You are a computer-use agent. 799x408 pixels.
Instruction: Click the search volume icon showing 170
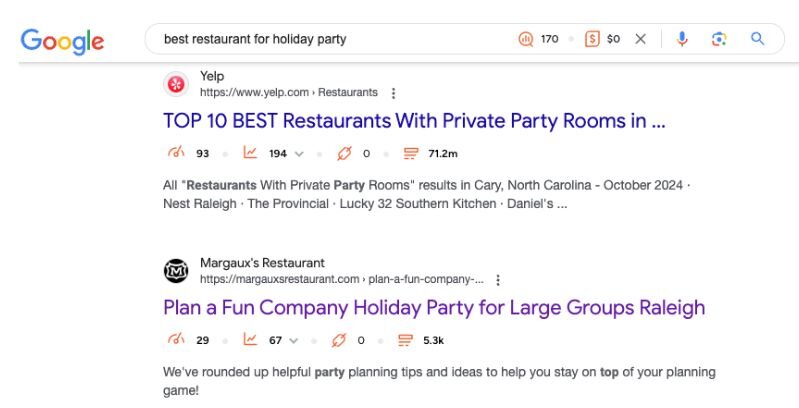(x=526, y=39)
